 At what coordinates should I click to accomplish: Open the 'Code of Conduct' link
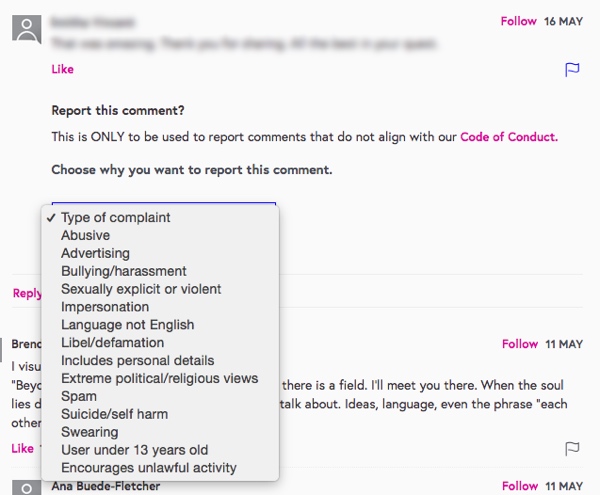click(507, 137)
